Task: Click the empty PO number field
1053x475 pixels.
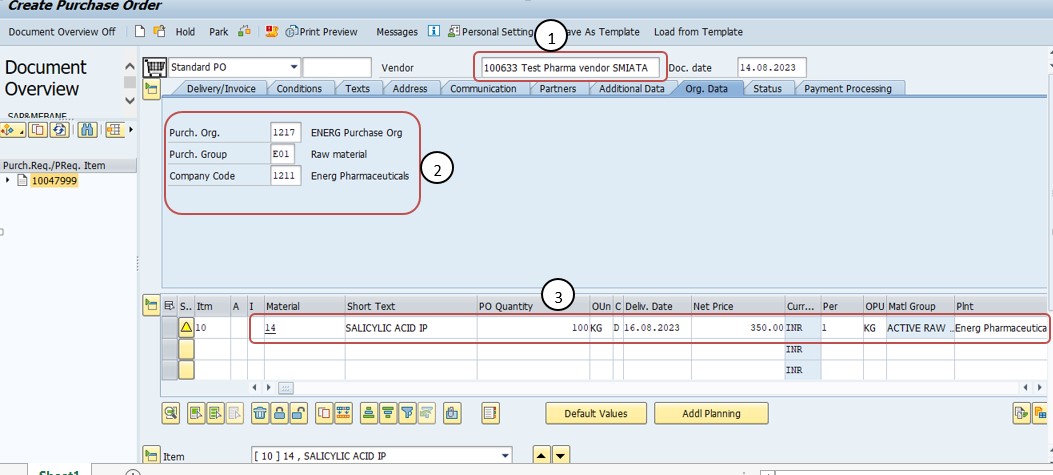Action: 337,67
